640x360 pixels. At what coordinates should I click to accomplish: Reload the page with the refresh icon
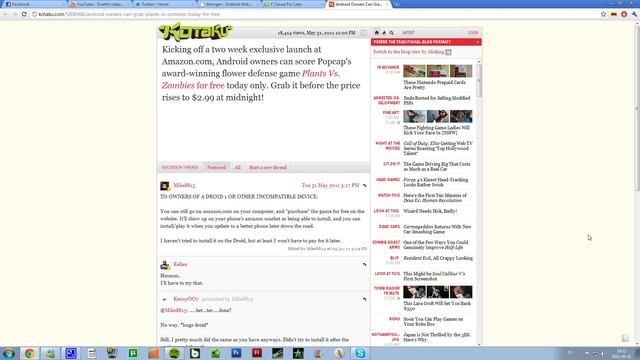pyautogui.click(x=24, y=14)
